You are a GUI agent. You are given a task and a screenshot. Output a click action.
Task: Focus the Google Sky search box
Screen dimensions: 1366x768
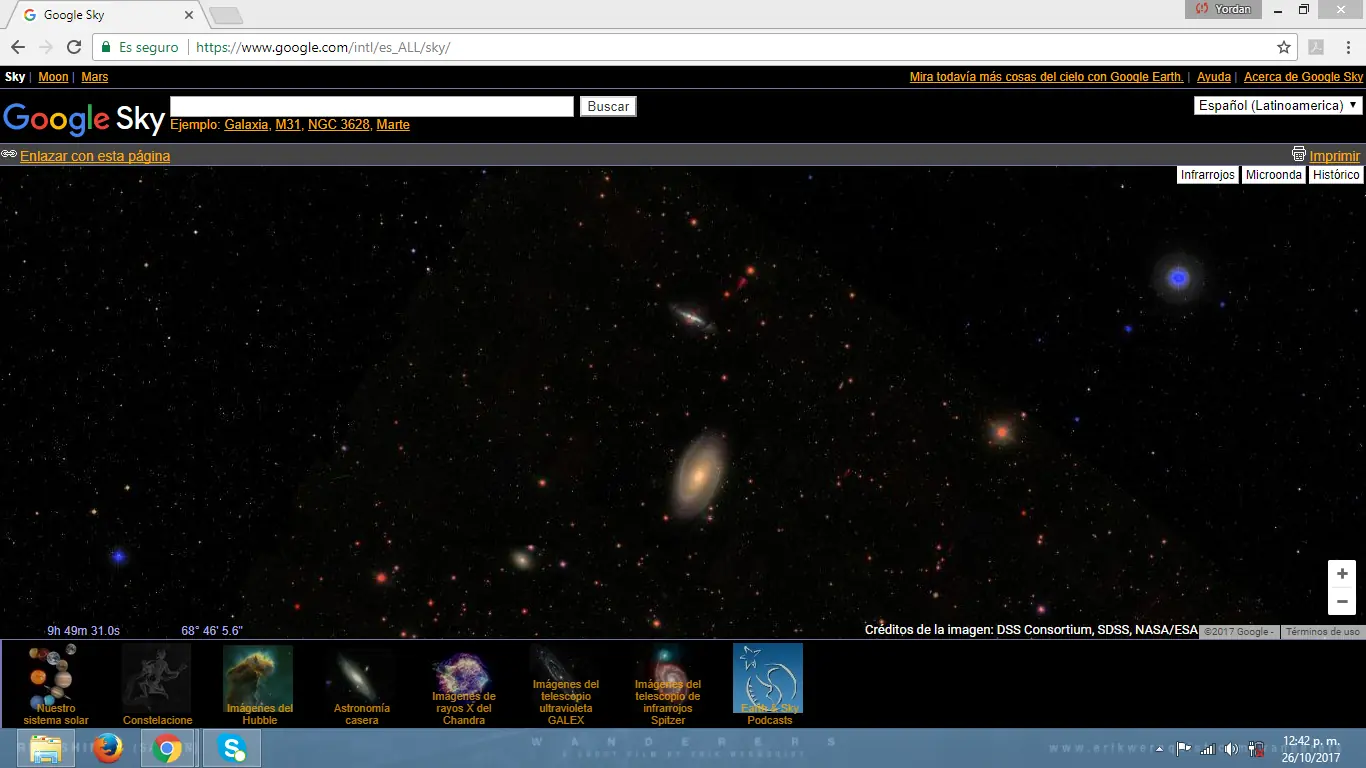372,106
